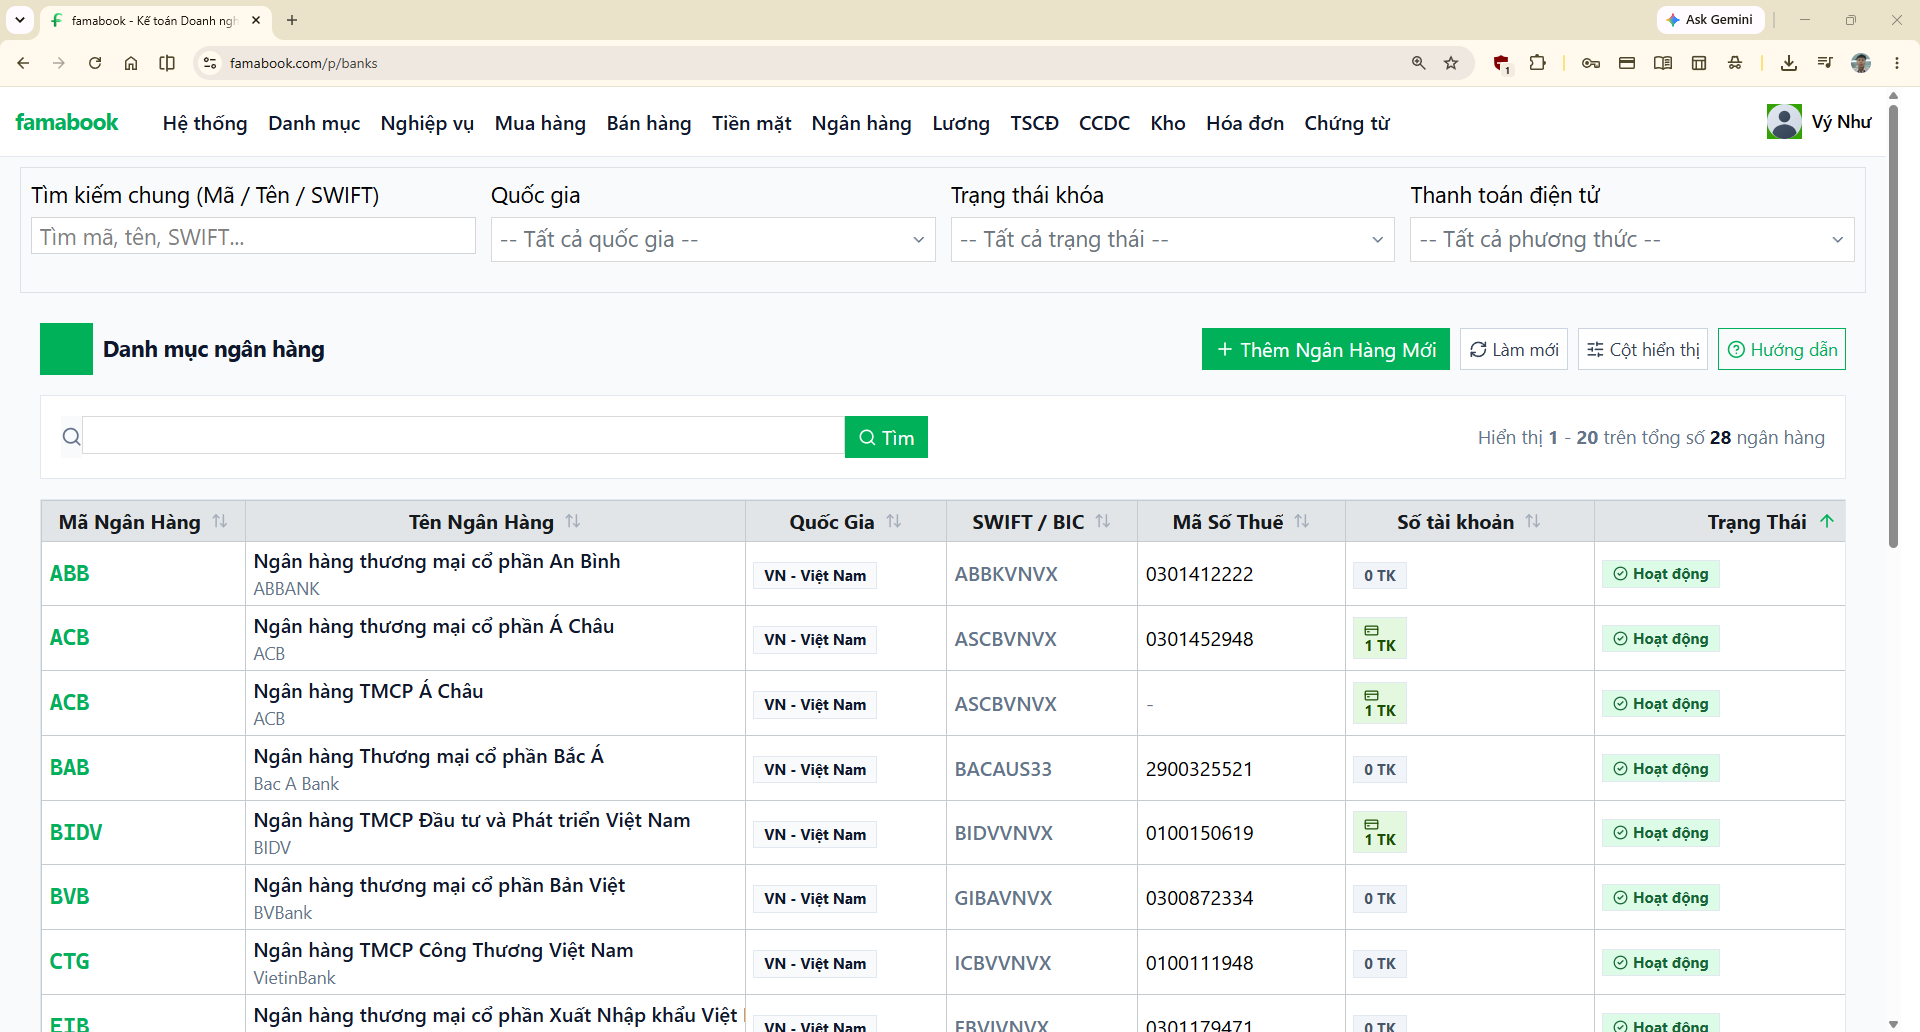Sort by Quốc Gia column icon
This screenshot has width=1920, height=1032.
coord(894,521)
